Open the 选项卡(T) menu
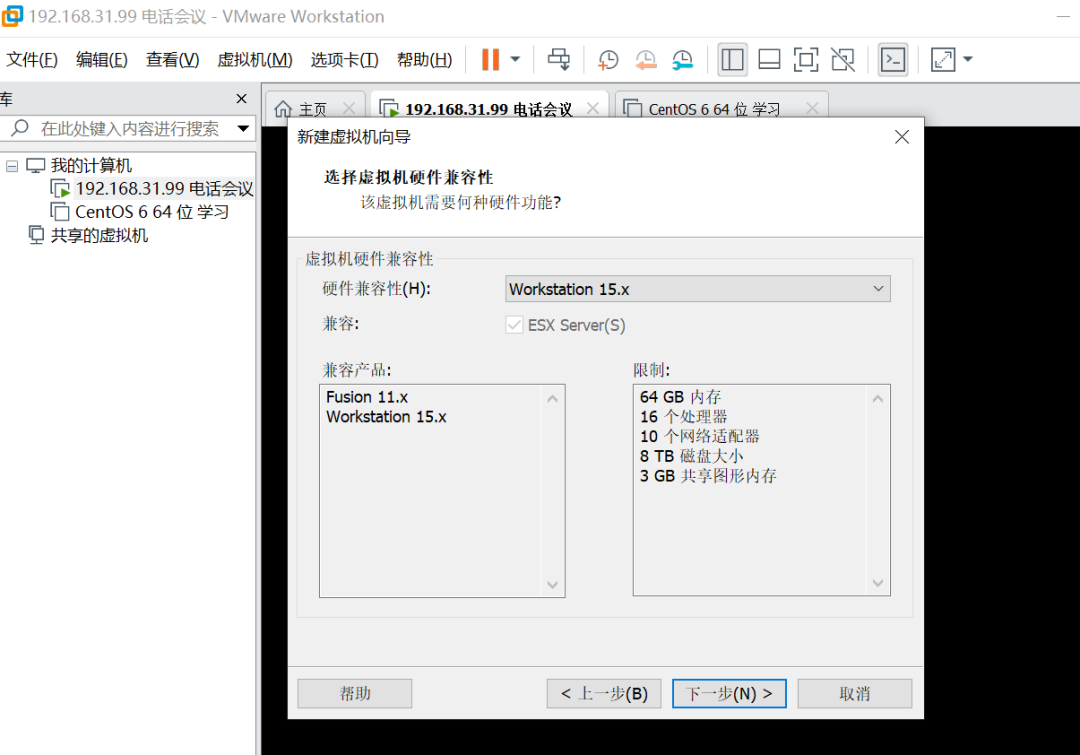Viewport: 1080px width, 755px height. (344, 60)
